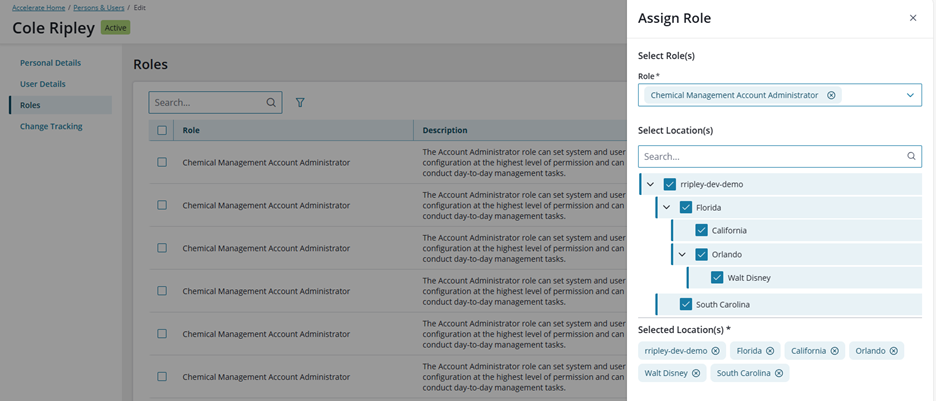The width and height of the screenshot is (936, 401).
Task: Select the California tree label
Action: click(x=729, y=230)
